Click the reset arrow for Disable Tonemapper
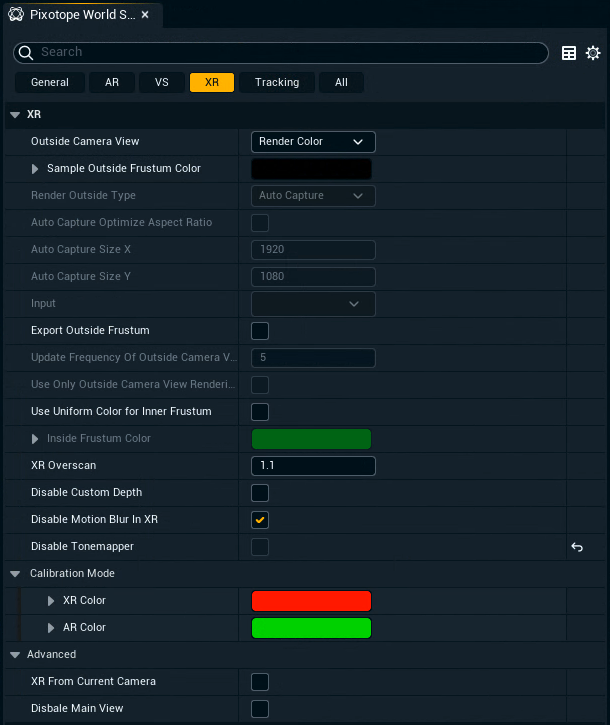The width and height of the screenshot is (610, 725). (577, 547)
